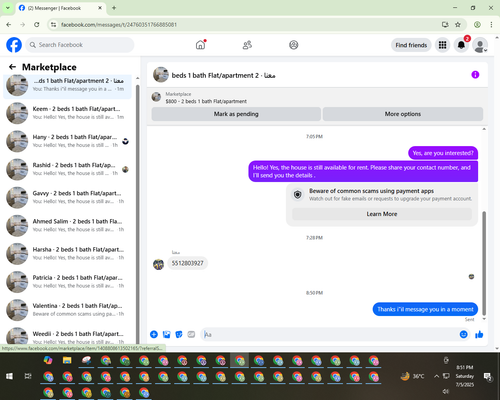Open the conversation information purple icon
Viewport: 500px width, 400px height.
click(475, 75)
